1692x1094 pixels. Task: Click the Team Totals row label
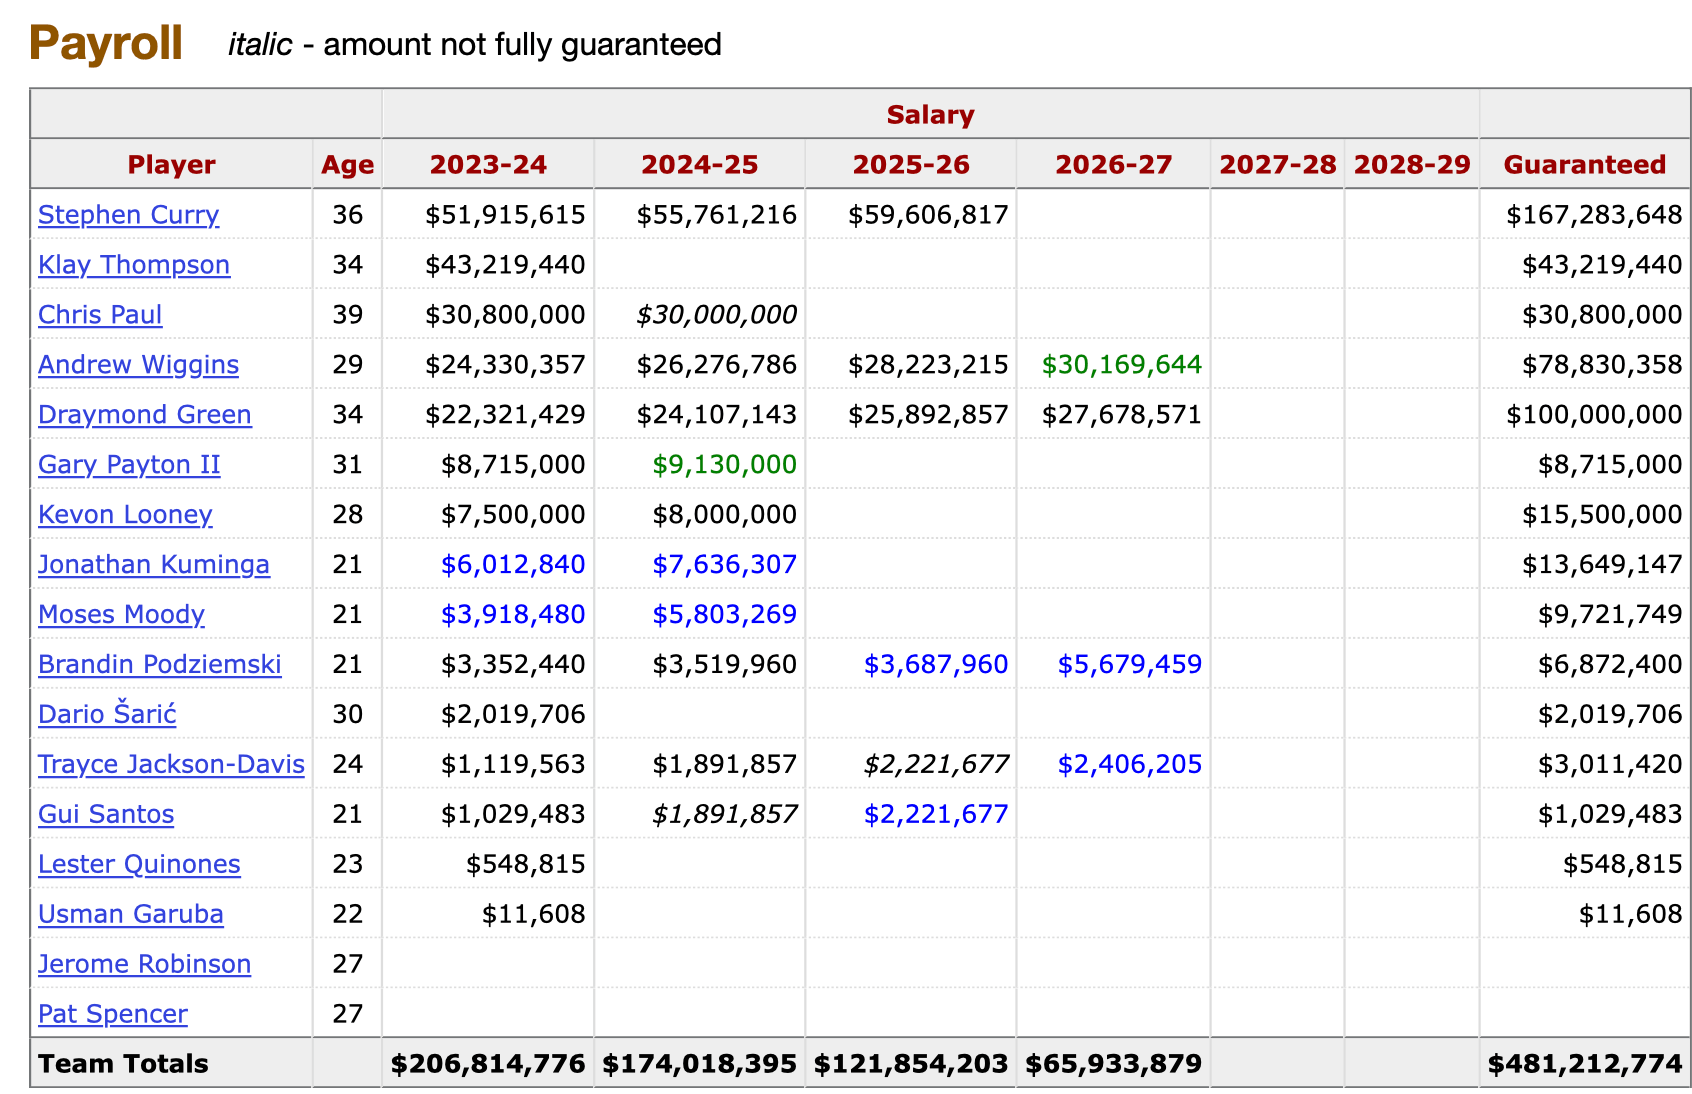click(123, 1064)
